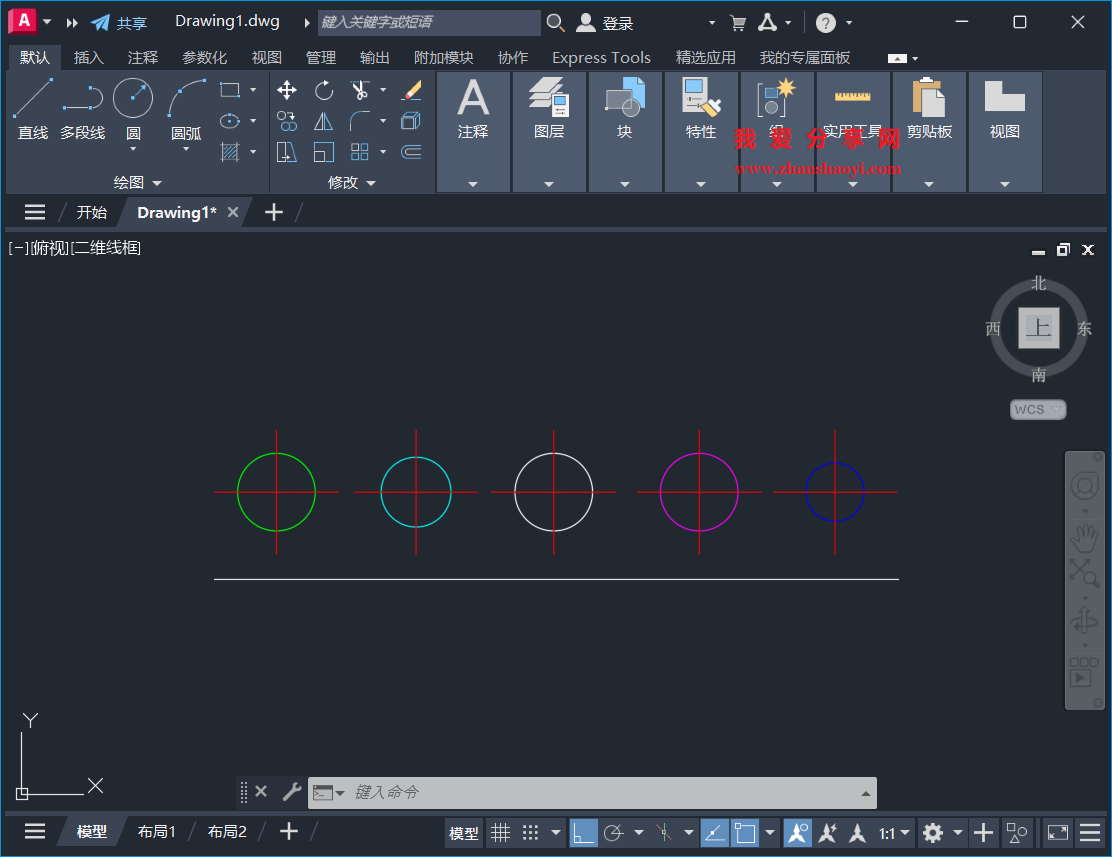Screen dimensions: 1112x857
Task: Click the 登录 sign-in link
Action: point(616,22)
